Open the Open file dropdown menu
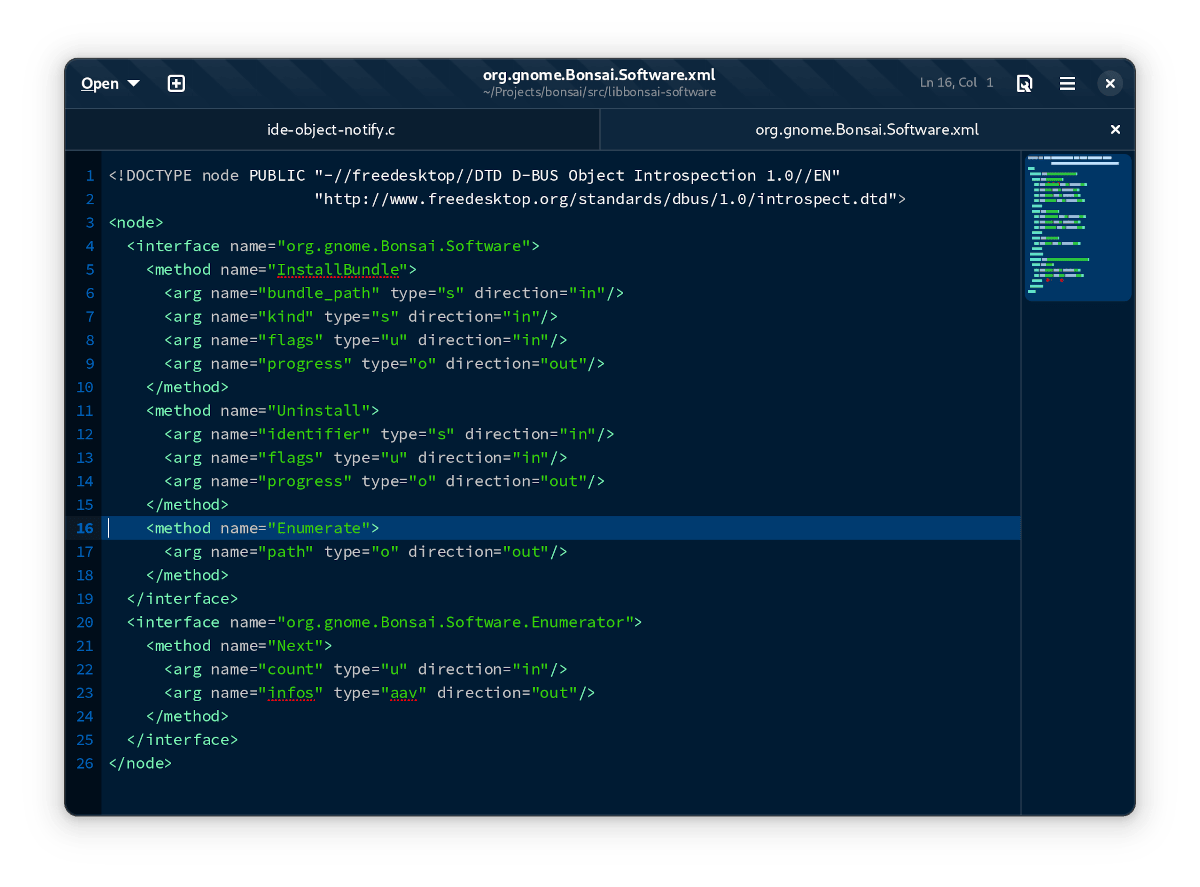1200x887 pixels. coord(110,84)
